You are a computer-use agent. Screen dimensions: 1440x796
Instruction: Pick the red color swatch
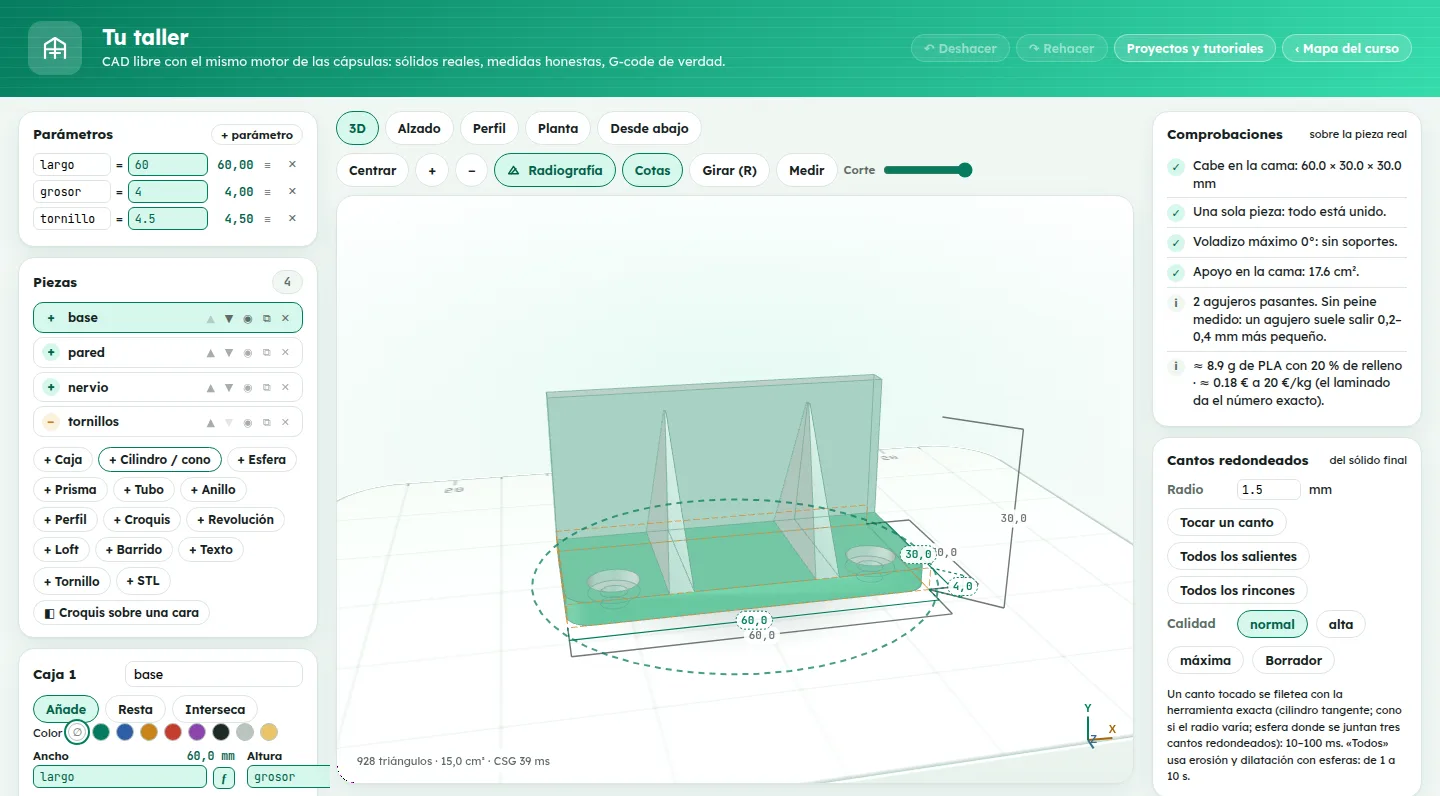pyautogui.click(x=173, y=732)
